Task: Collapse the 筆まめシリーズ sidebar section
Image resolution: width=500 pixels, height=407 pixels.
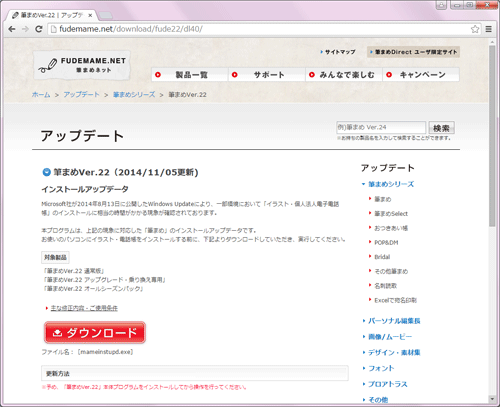Action: tap(391, 184)
